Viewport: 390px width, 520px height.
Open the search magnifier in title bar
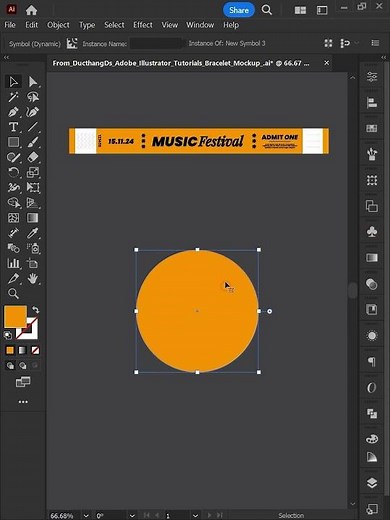click(267, 10)
